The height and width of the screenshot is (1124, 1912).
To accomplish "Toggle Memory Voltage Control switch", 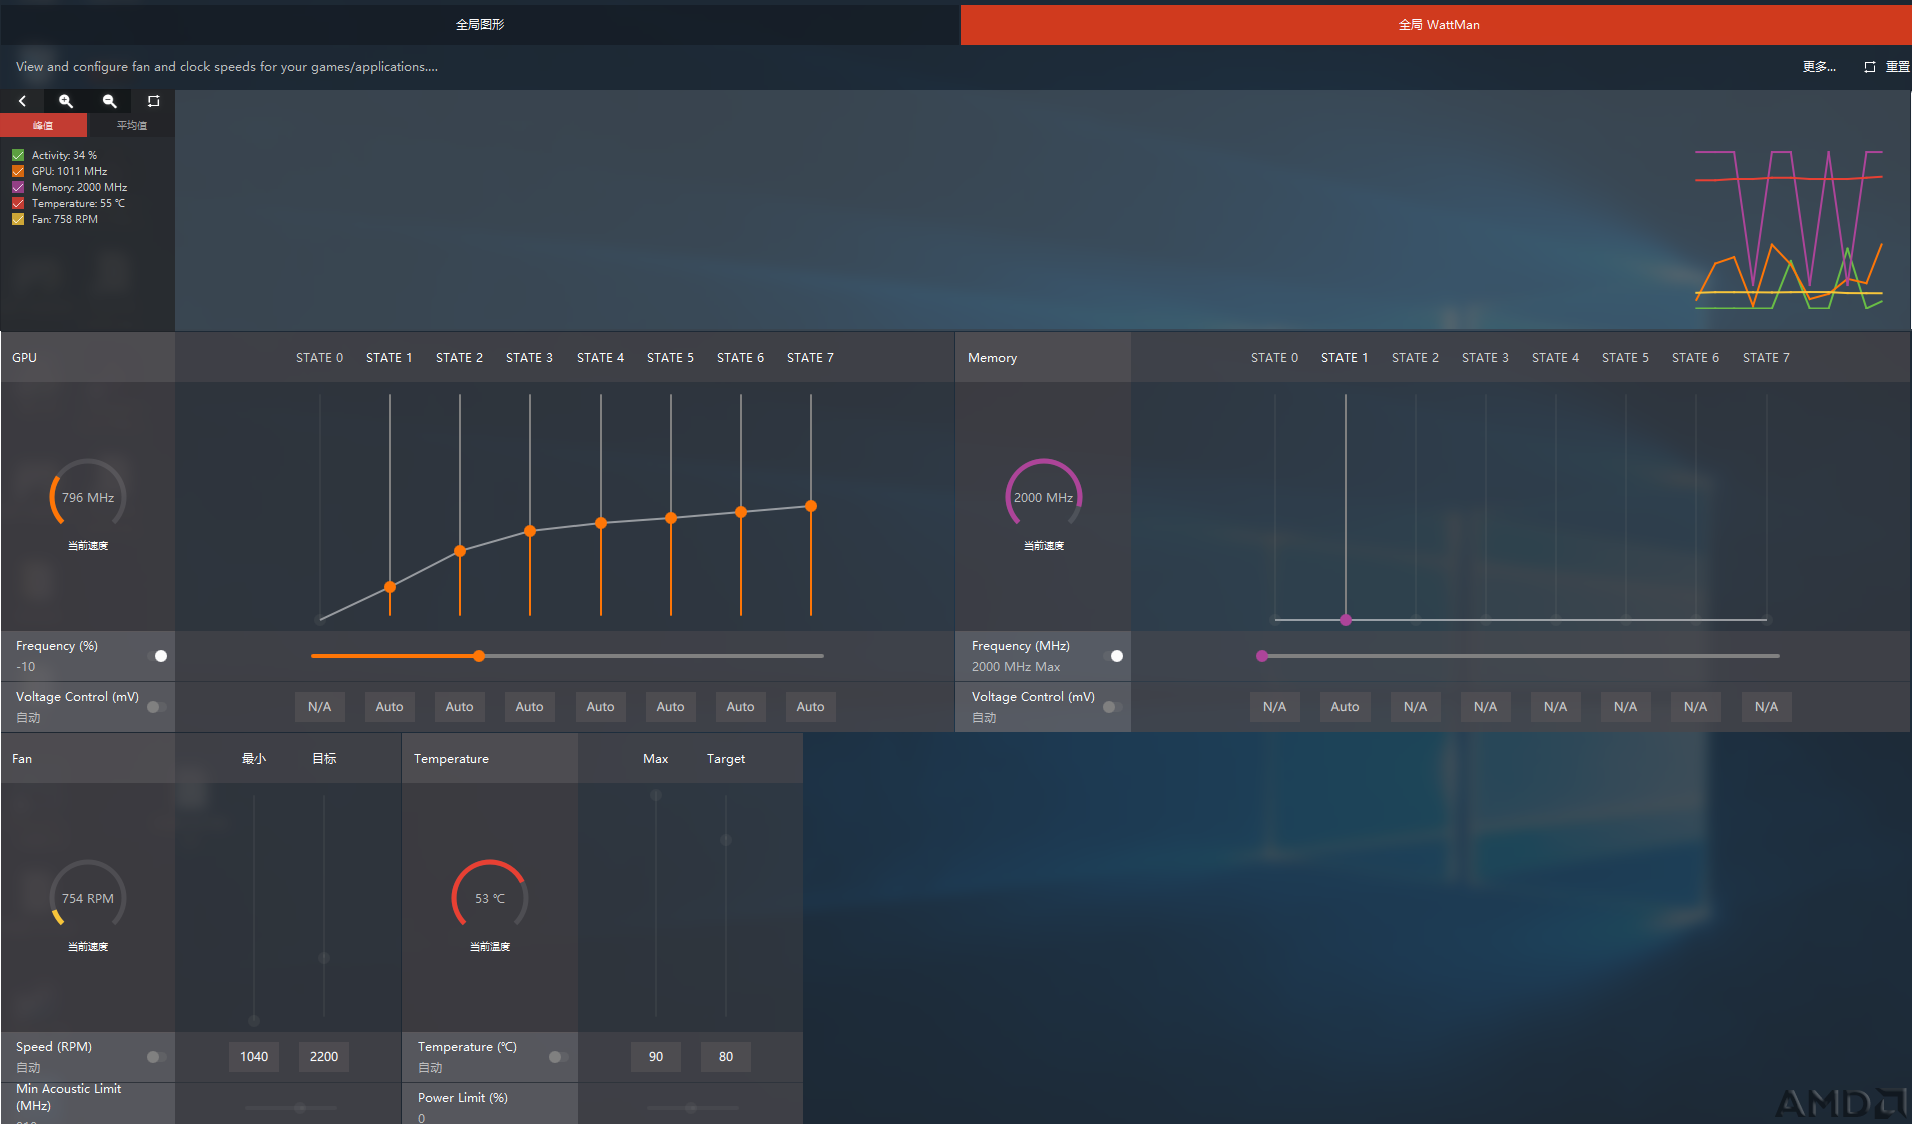I will 1113,707.
